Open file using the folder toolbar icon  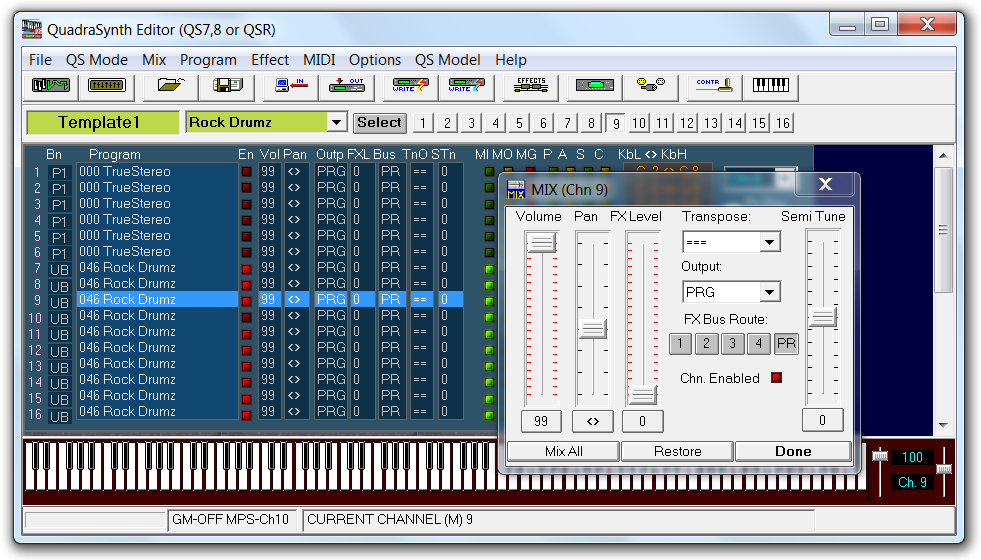(x=170, y=87)
